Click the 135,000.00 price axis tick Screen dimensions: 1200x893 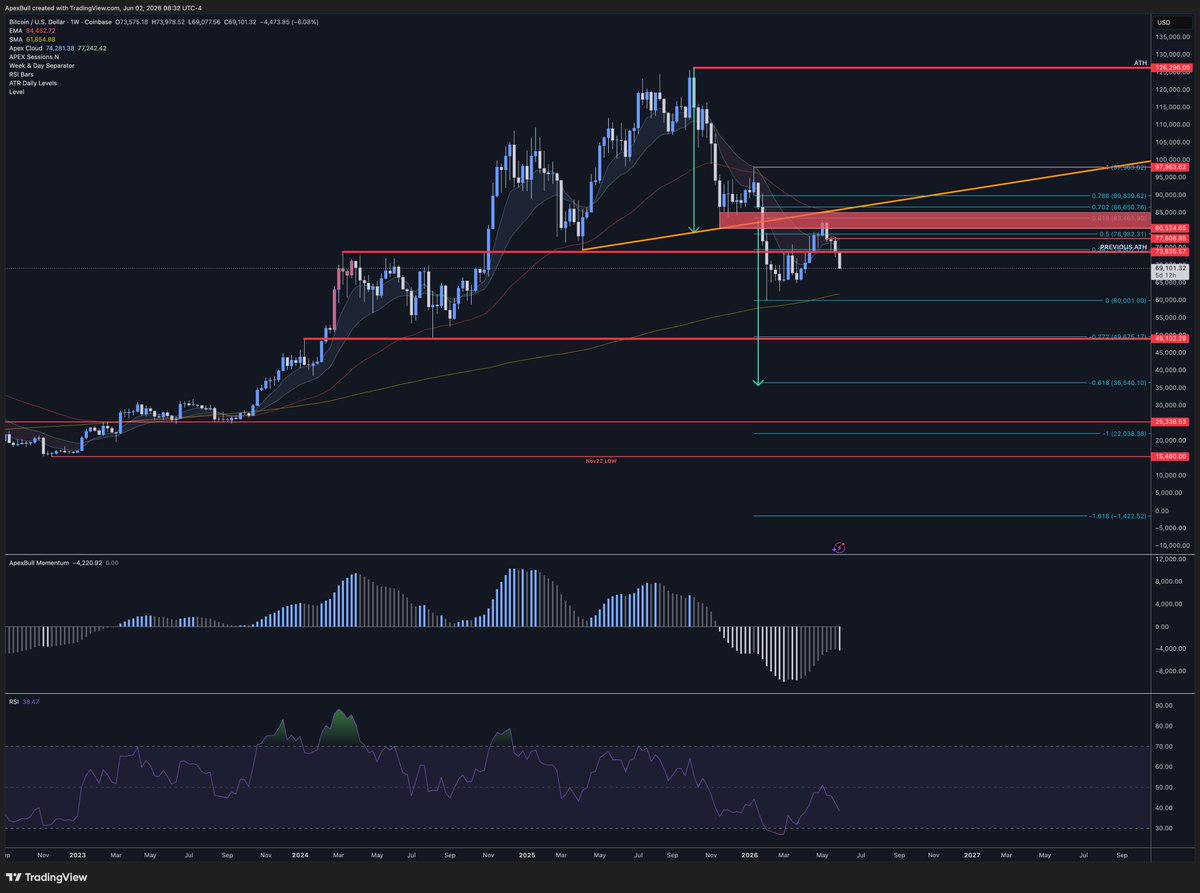click(1172, 37)
